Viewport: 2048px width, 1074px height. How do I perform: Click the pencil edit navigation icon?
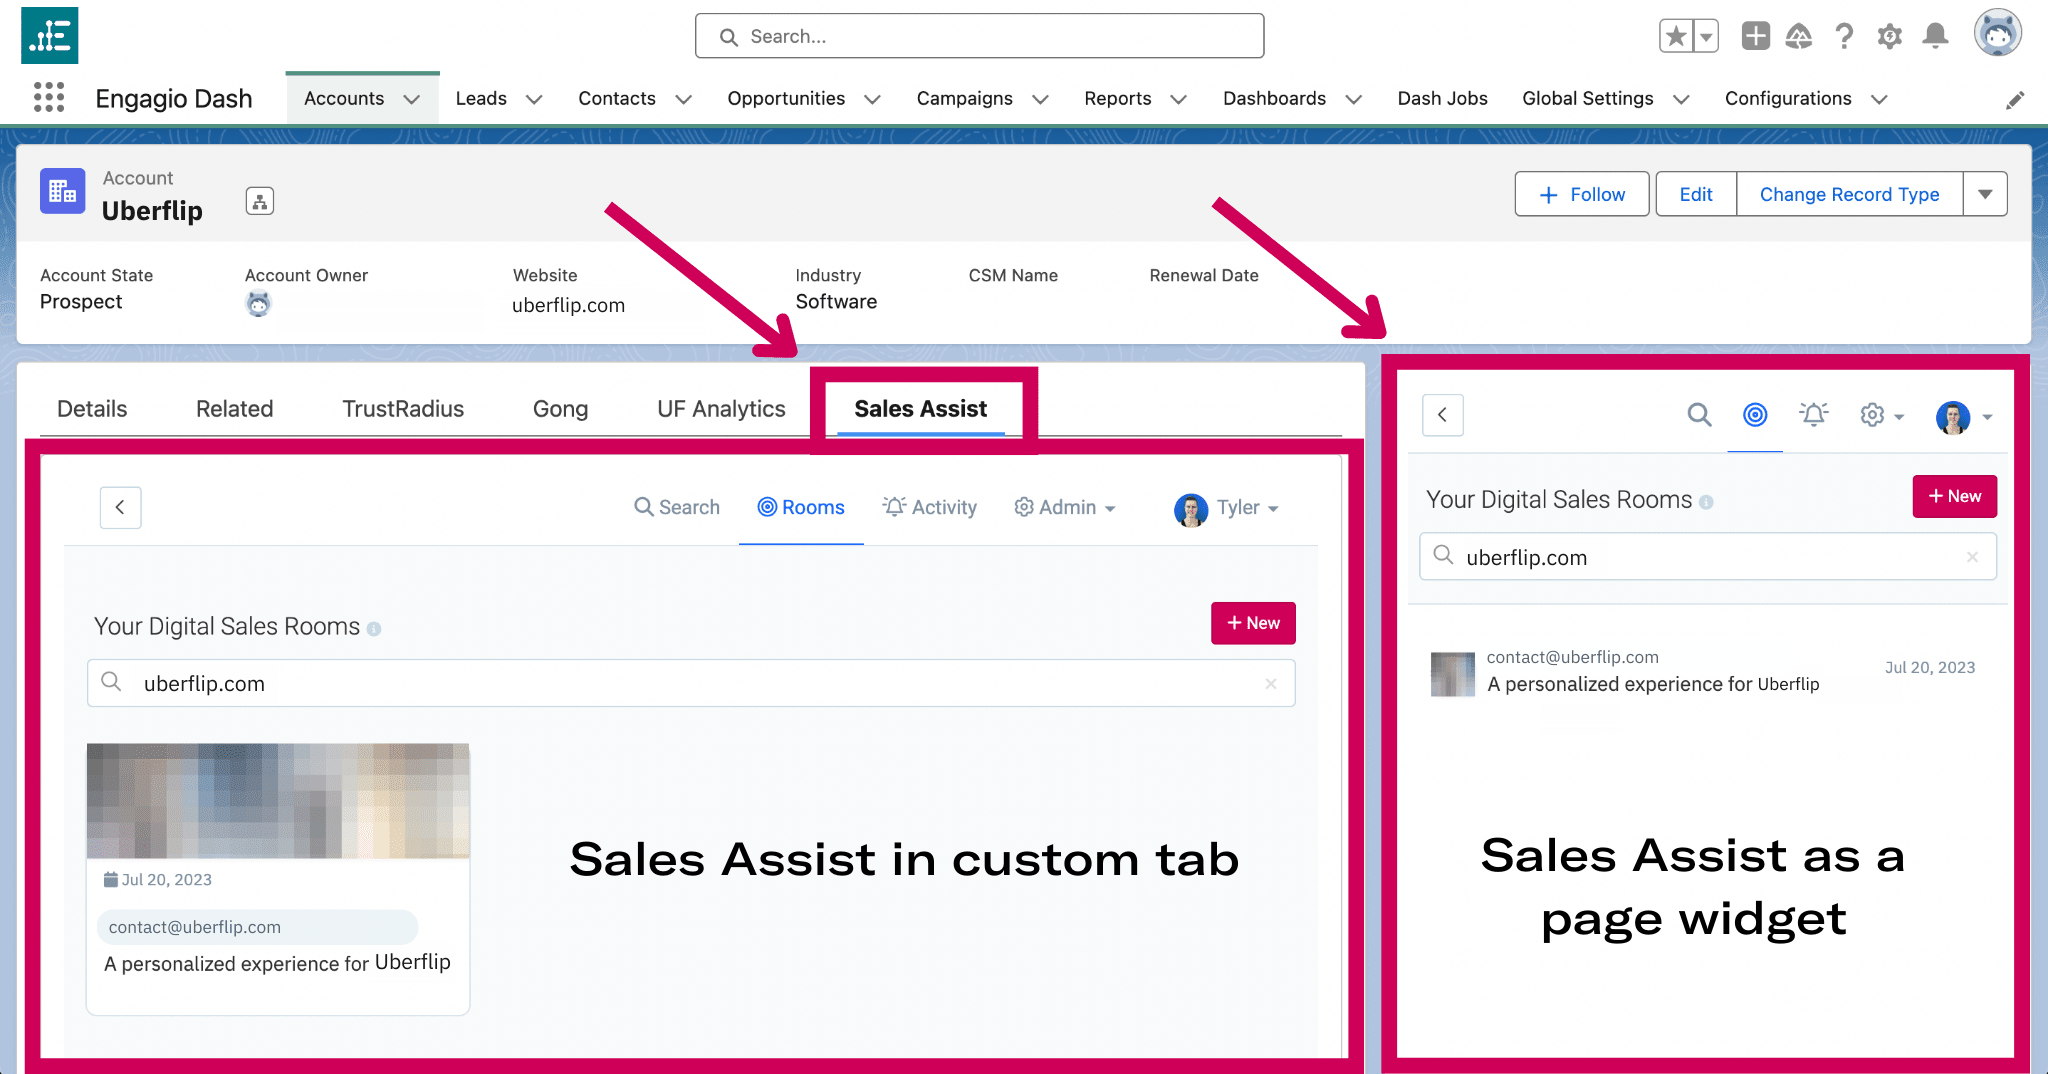(x=2015, y=100)
